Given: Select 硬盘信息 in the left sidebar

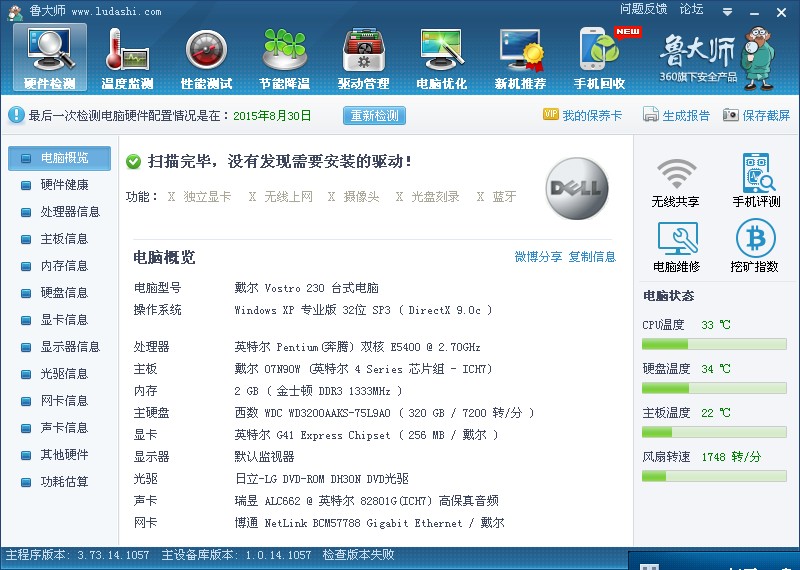Looking at the screenshot, I should pos(64,293).
